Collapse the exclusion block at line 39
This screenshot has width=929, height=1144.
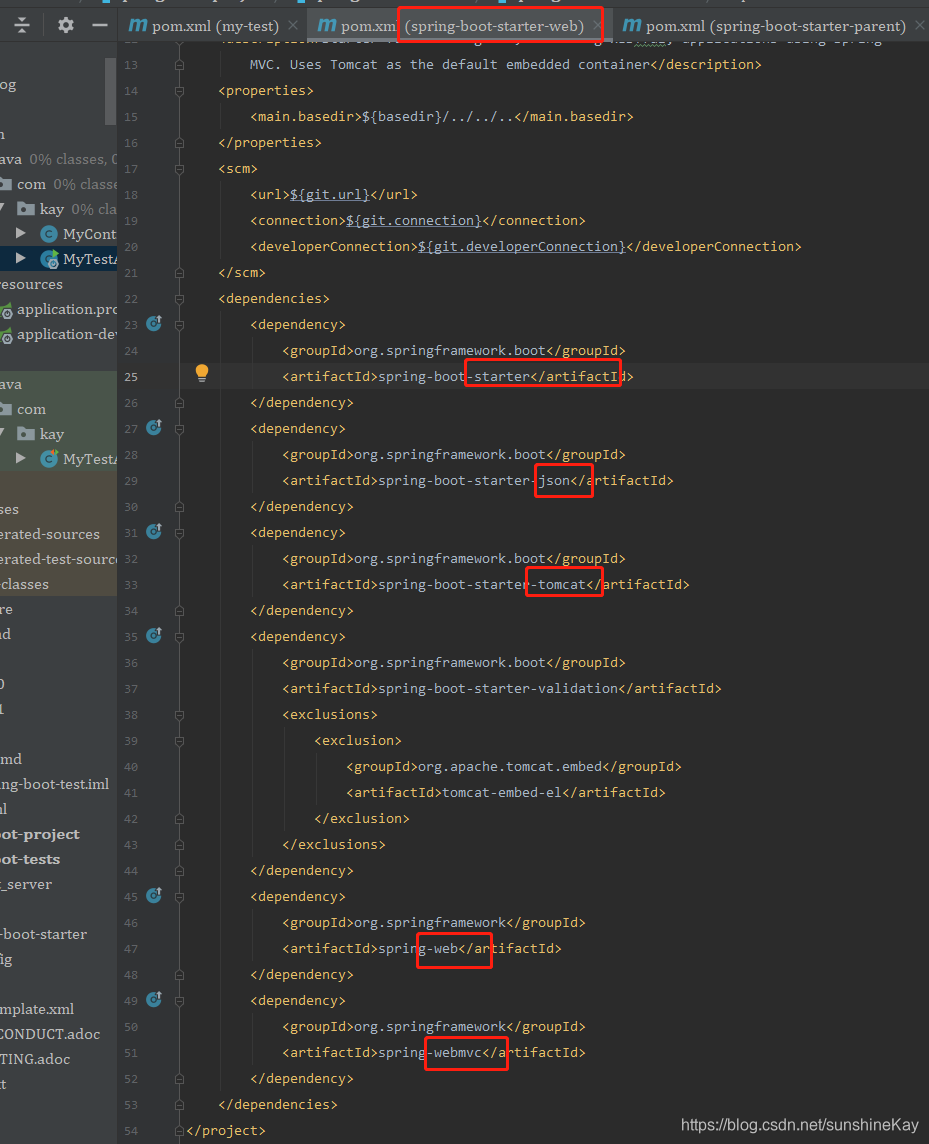tap(180, 741)
